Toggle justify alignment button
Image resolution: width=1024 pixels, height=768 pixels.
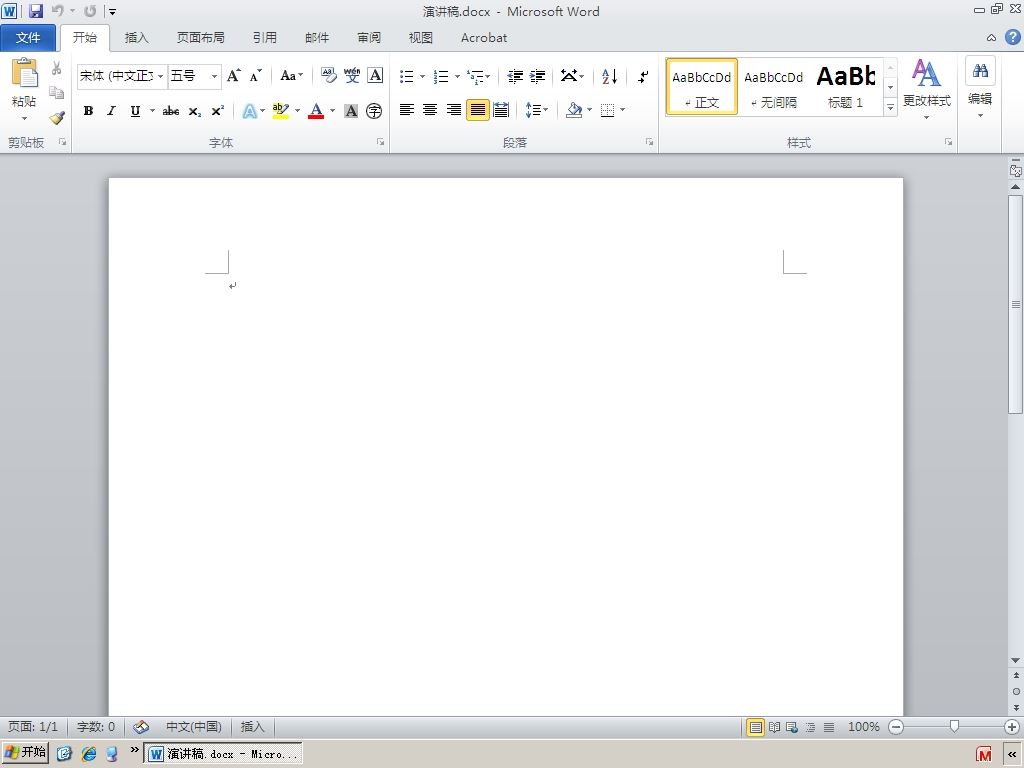477,110
